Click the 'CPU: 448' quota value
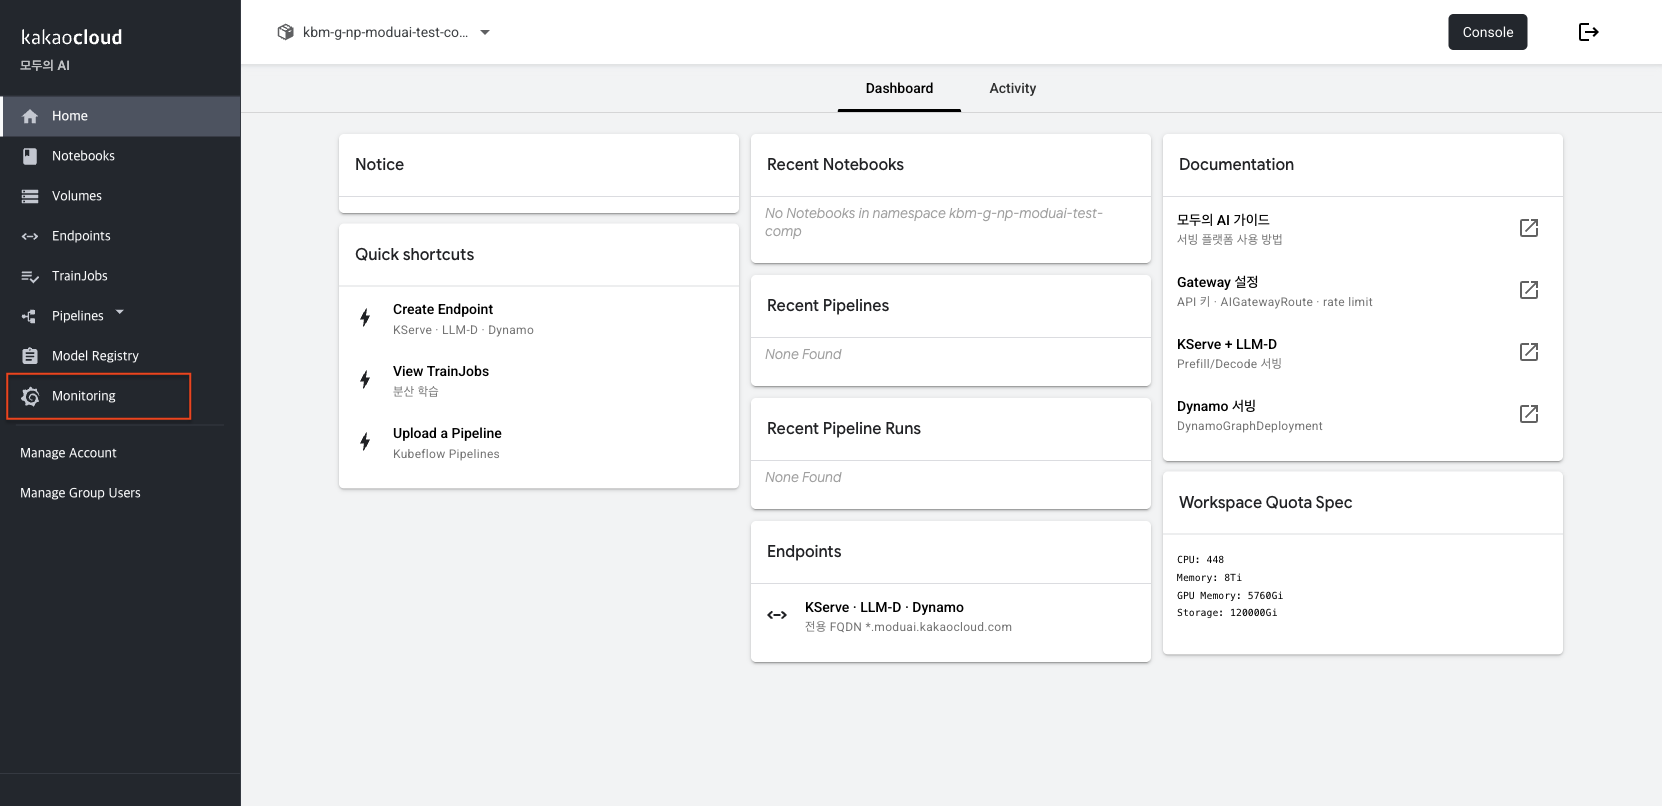 click(x=1200, y=560)
